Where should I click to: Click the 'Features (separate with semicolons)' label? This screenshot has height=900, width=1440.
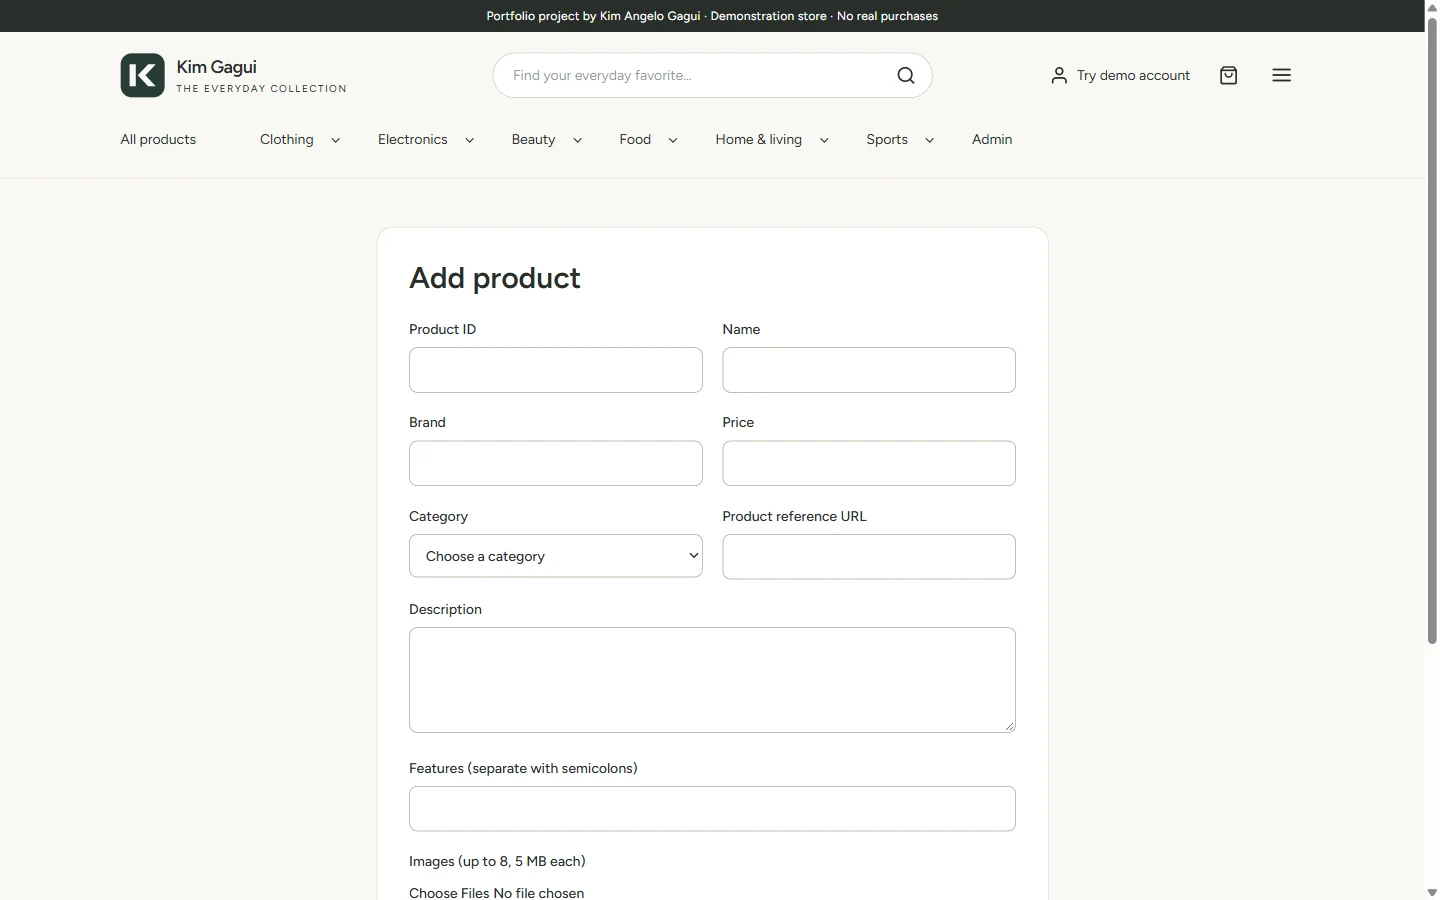pyautogui.click(x=523, y=768)
